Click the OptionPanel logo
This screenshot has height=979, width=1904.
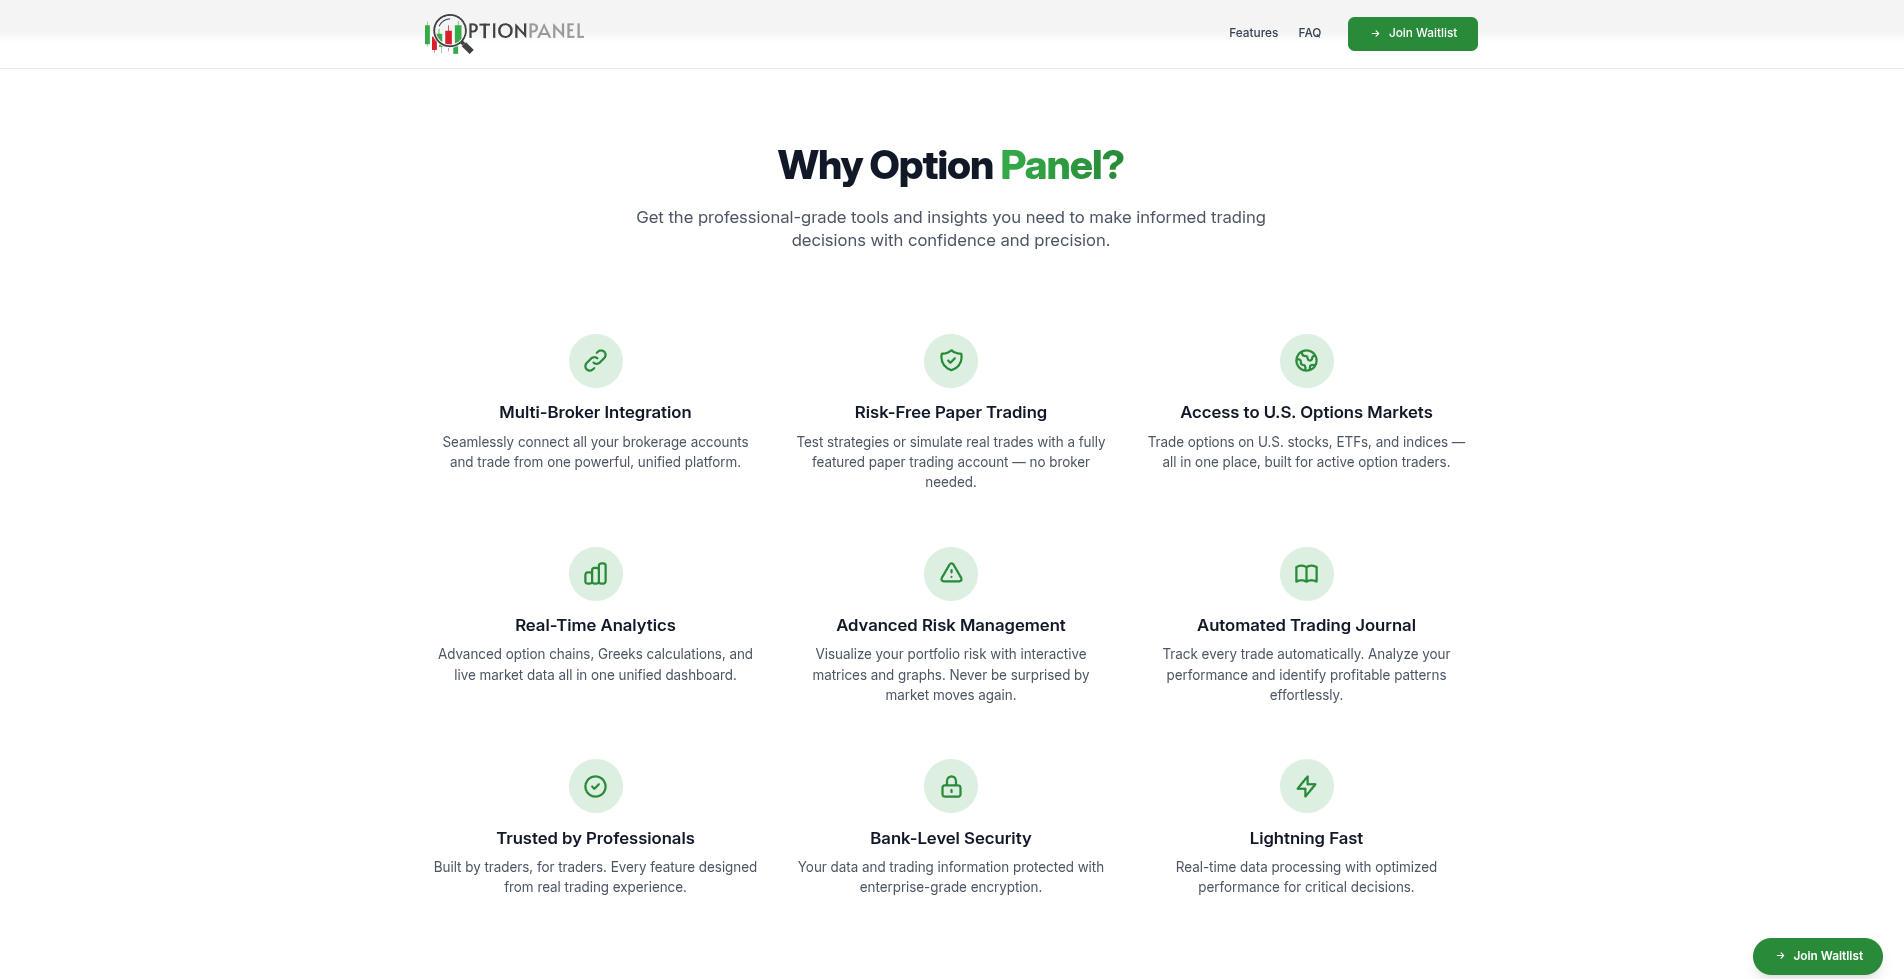pyautogui.click(x=504, y=33)
